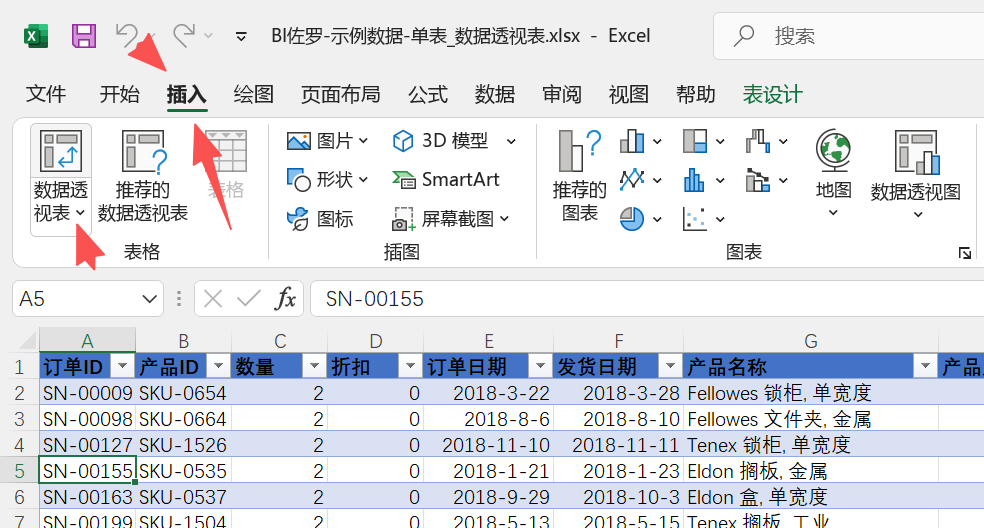Open the 表设计 tab

click(x=773, y=94)
